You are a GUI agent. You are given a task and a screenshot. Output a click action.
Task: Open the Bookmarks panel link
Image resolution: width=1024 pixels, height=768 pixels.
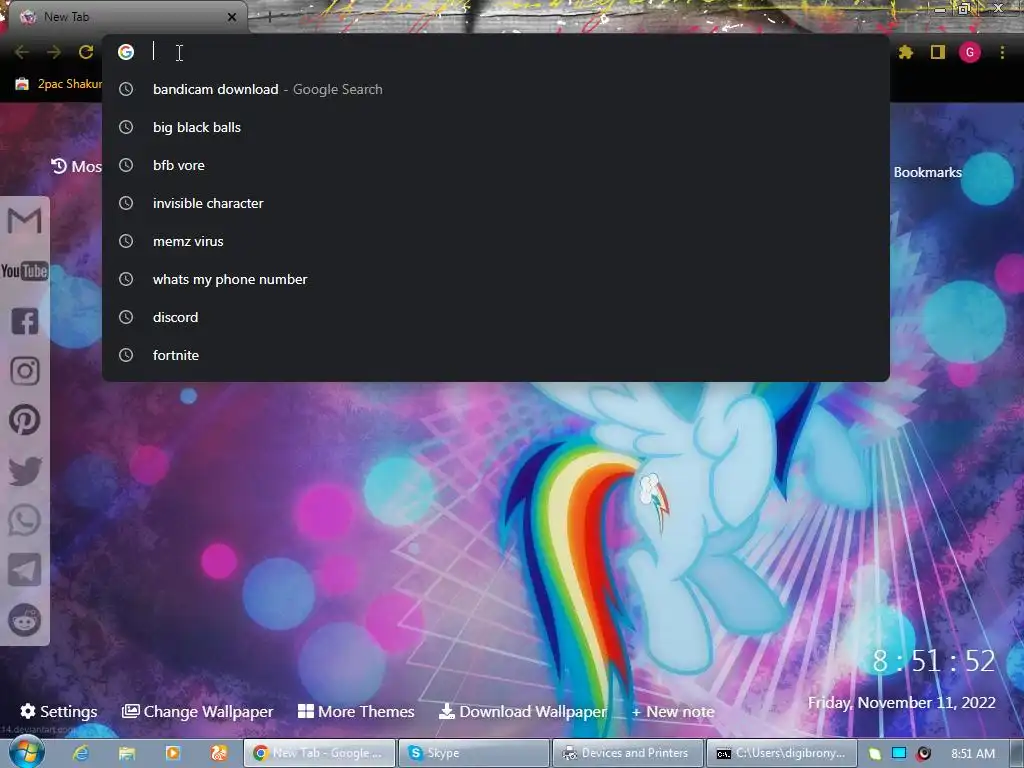[927, 172]
